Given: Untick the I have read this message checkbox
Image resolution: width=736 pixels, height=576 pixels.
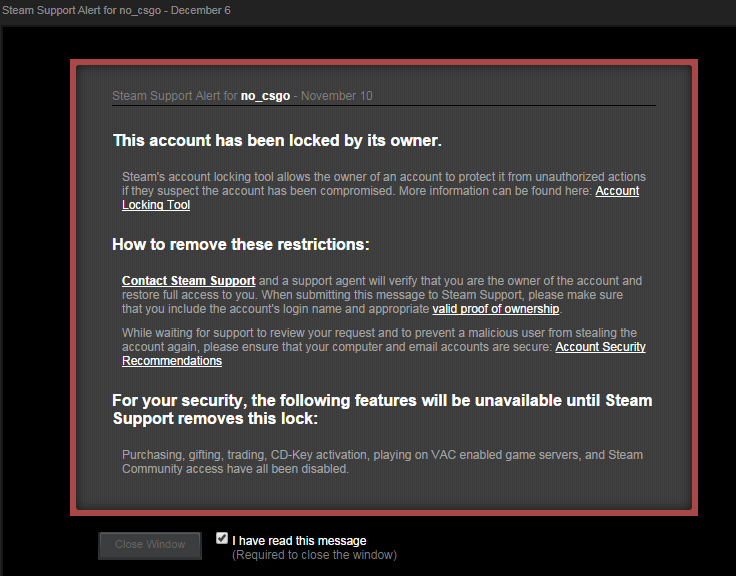Looking at the screenshot, I should [x=222, y=538].
